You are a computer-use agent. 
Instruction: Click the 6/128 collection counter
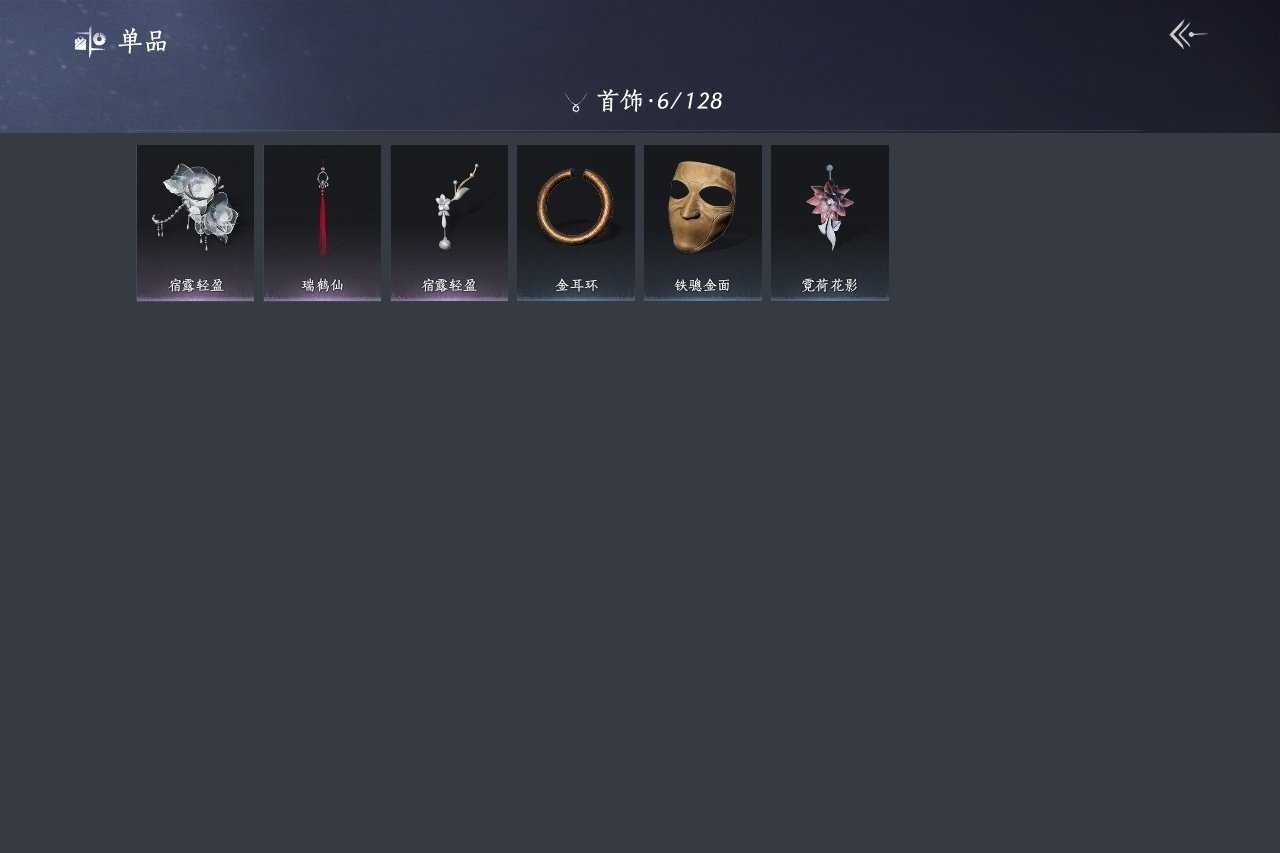click(689, 101)
